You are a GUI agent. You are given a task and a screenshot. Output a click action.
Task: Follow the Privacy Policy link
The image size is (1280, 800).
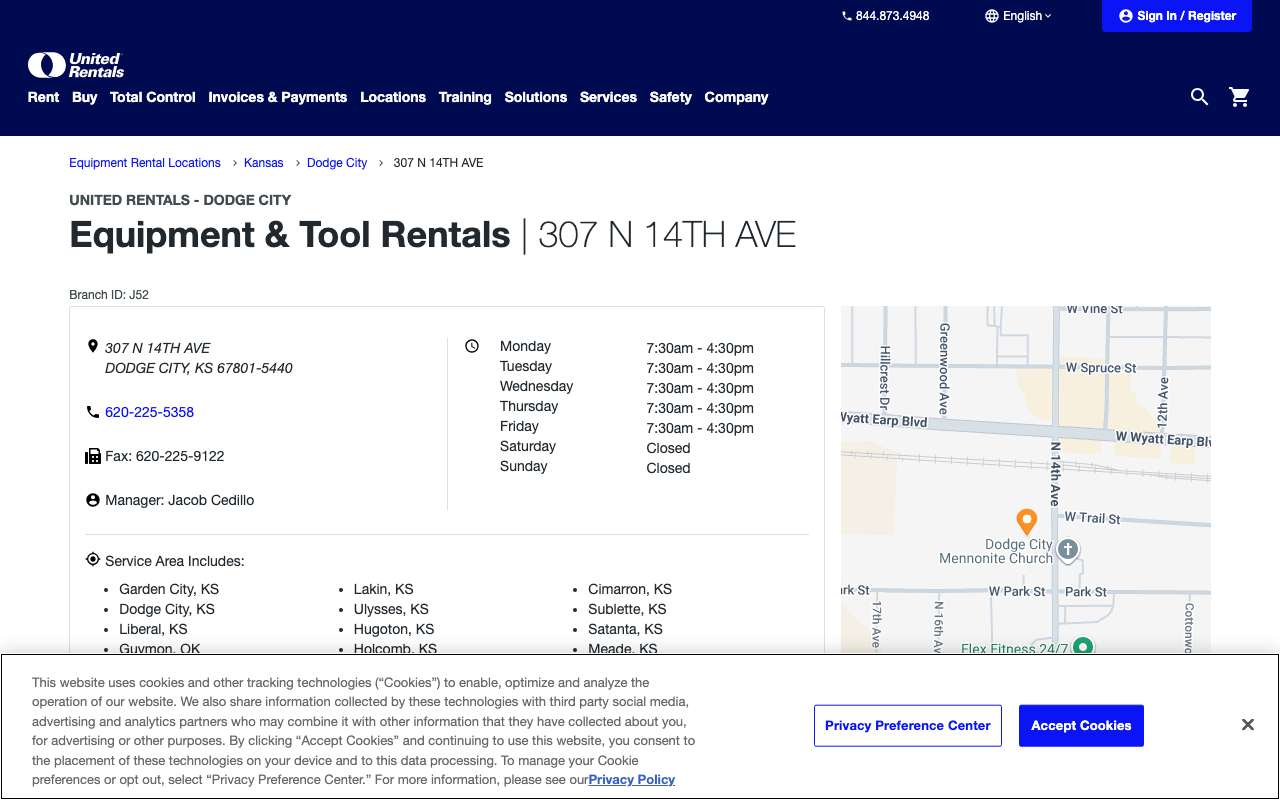tap(632, 780)
